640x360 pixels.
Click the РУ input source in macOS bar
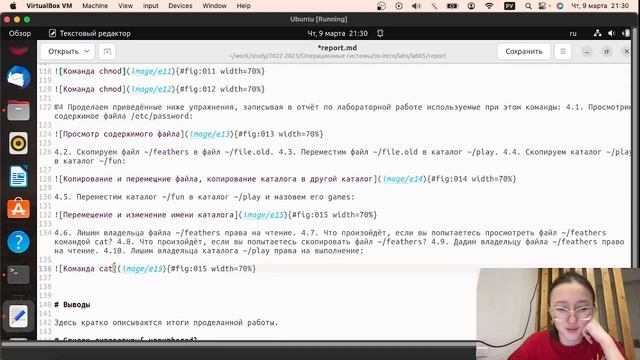[509, 6]
